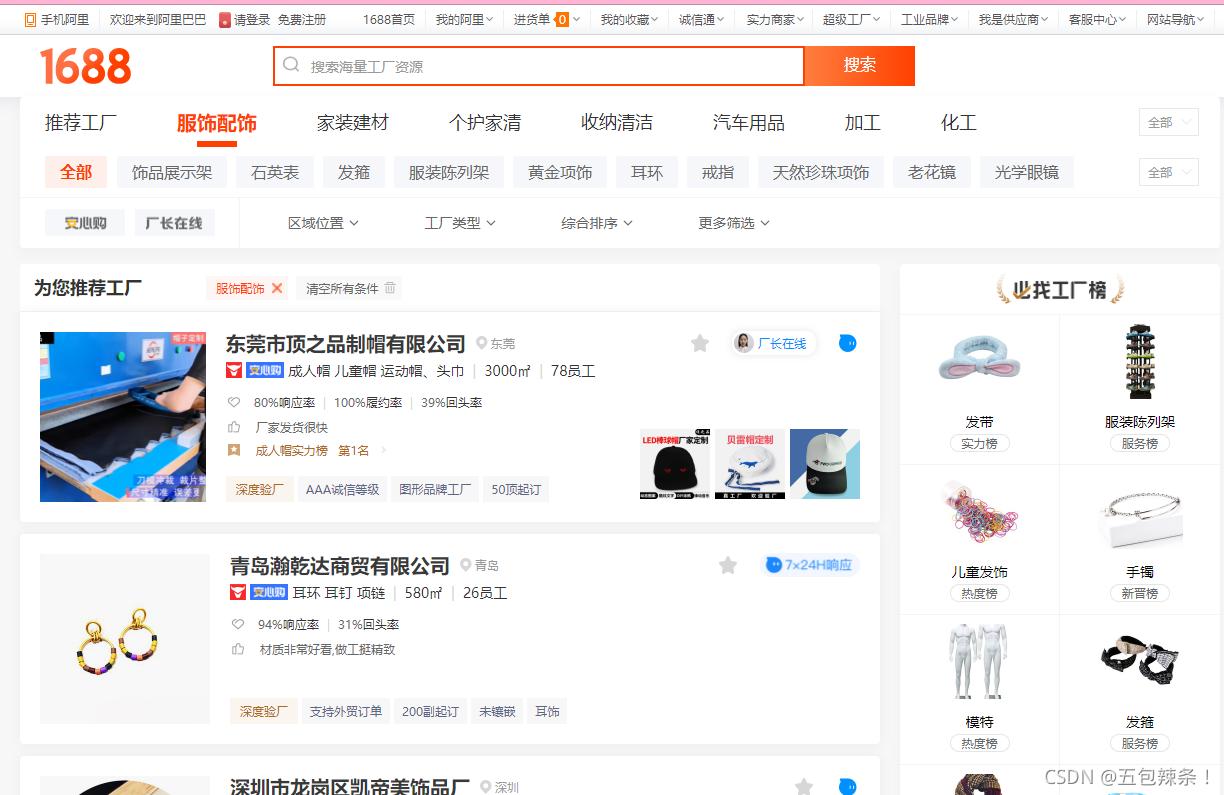Click the orange 搜索 search button
The width and height of the screenshot is (1224, 795).
[x=860, y=64]
